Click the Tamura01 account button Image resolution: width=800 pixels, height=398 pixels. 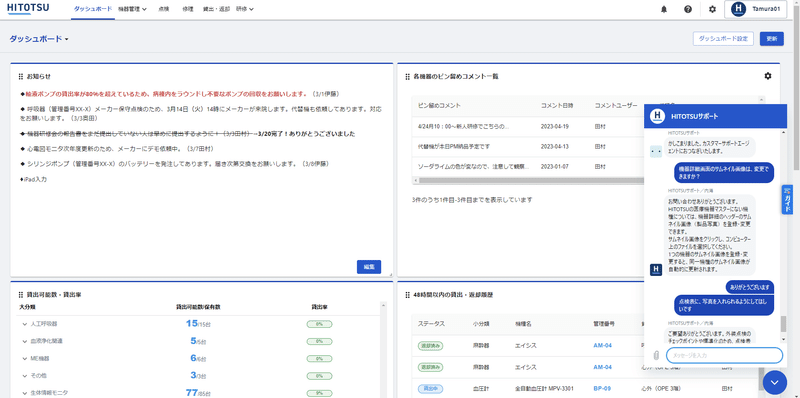[x=755, y=9]
